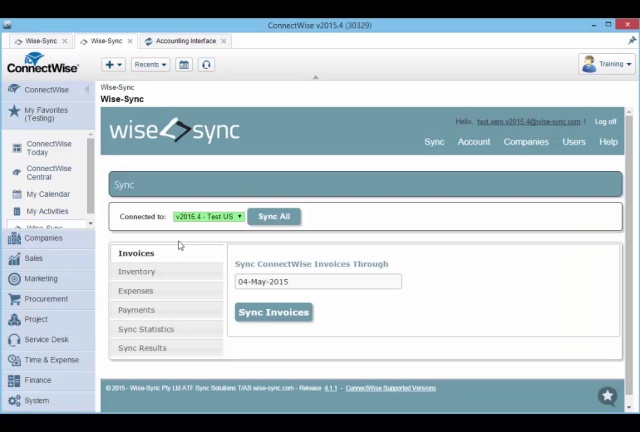Open the Finance module
This screenshot has height=432, width=640.
(x=48, y=381)
